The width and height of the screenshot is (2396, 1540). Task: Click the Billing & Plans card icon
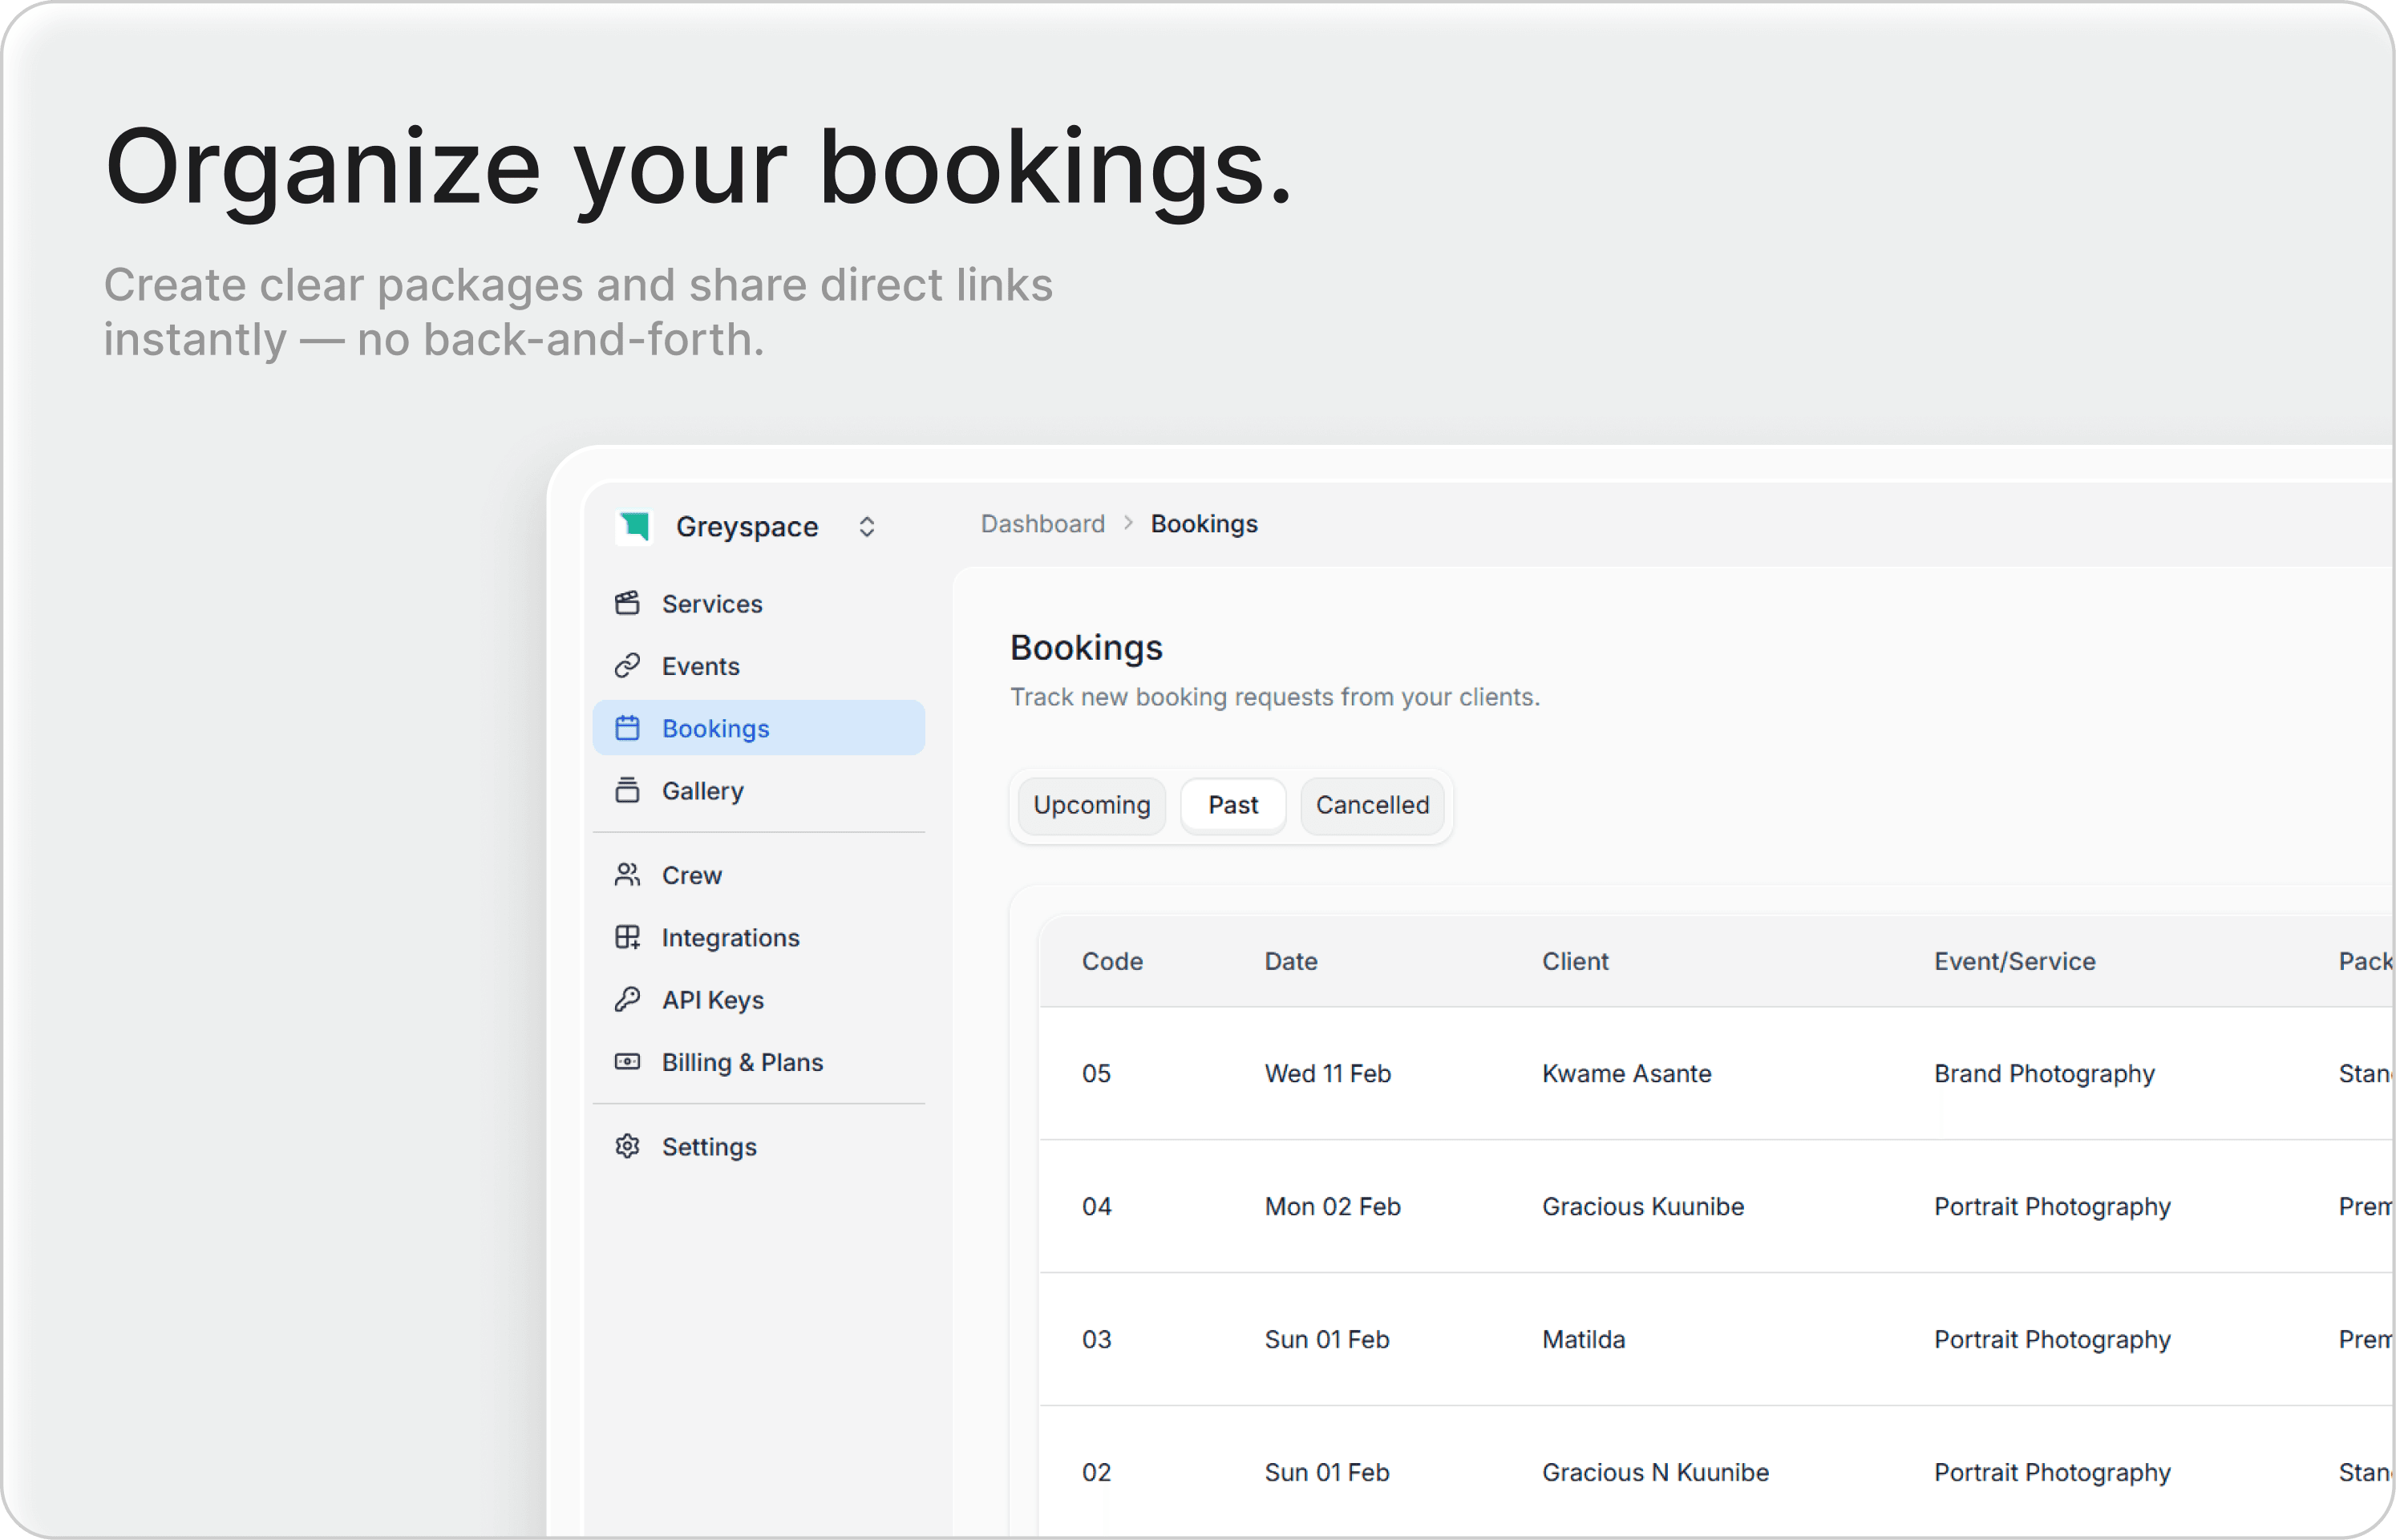coord(627,1061)
